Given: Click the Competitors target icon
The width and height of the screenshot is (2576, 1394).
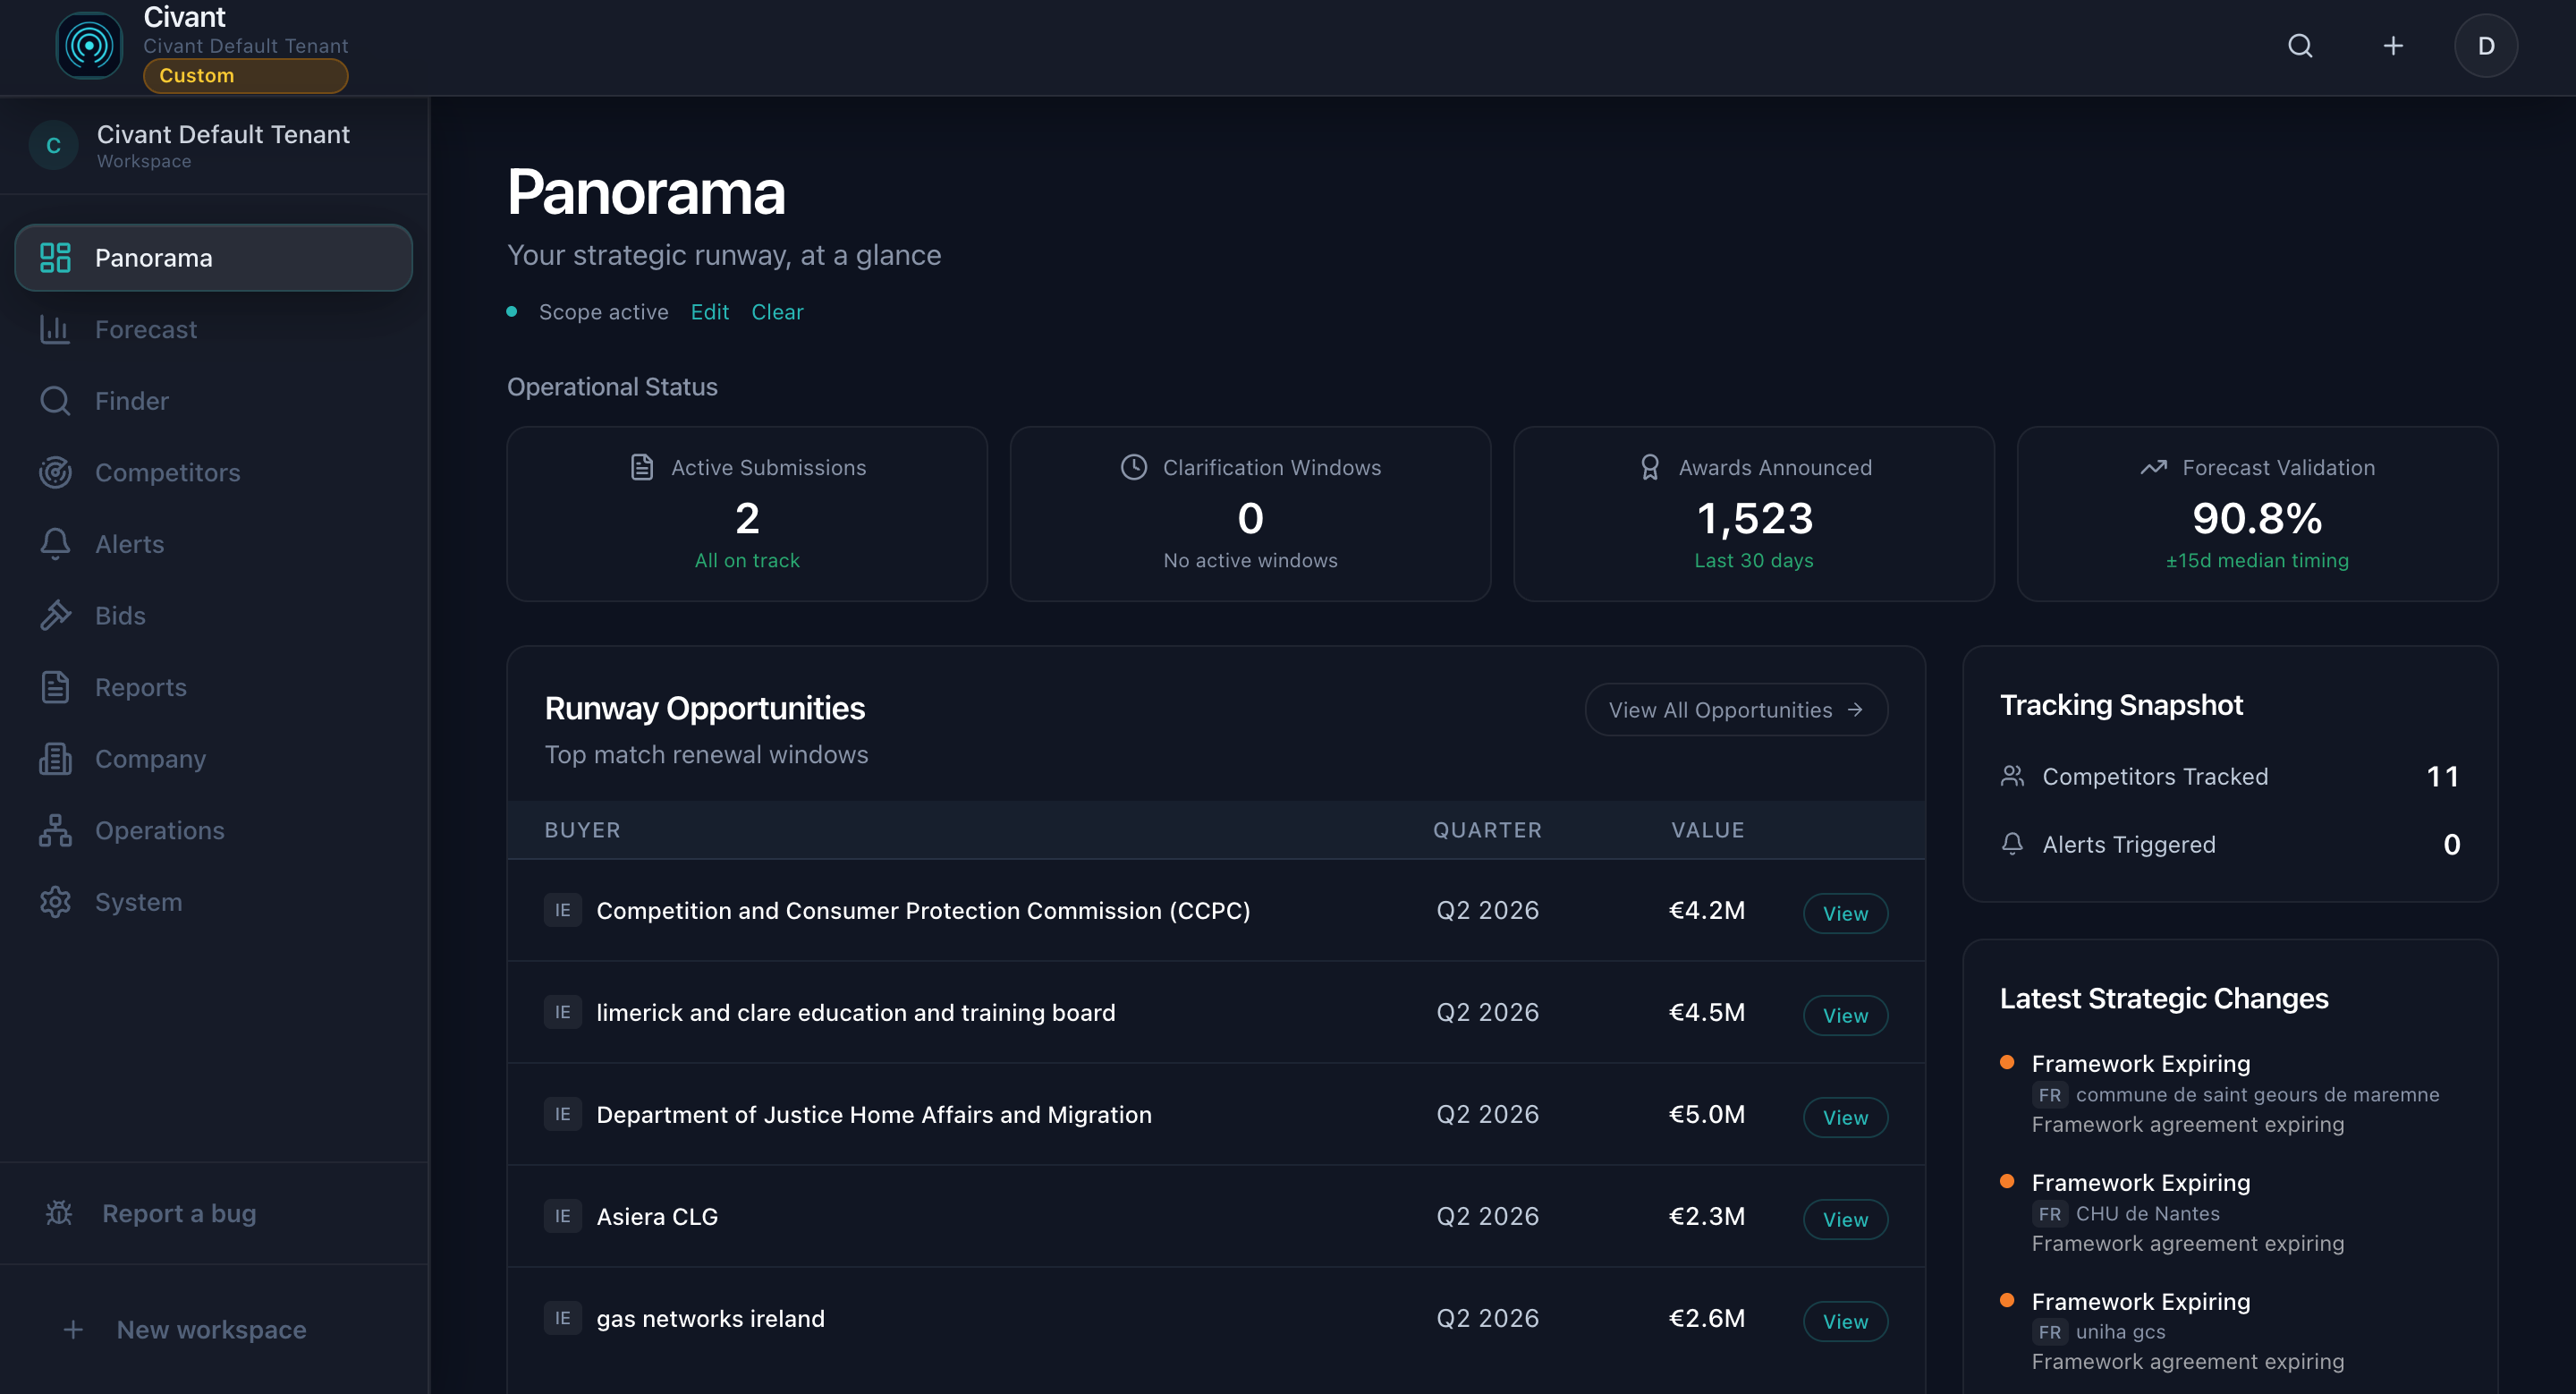Looking at the screenshot, I should pos(55,472).
